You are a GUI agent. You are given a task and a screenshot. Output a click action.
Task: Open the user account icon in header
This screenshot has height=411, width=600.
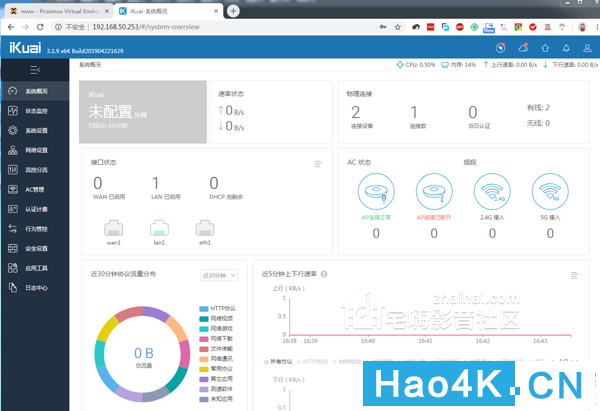pos(587,48)
